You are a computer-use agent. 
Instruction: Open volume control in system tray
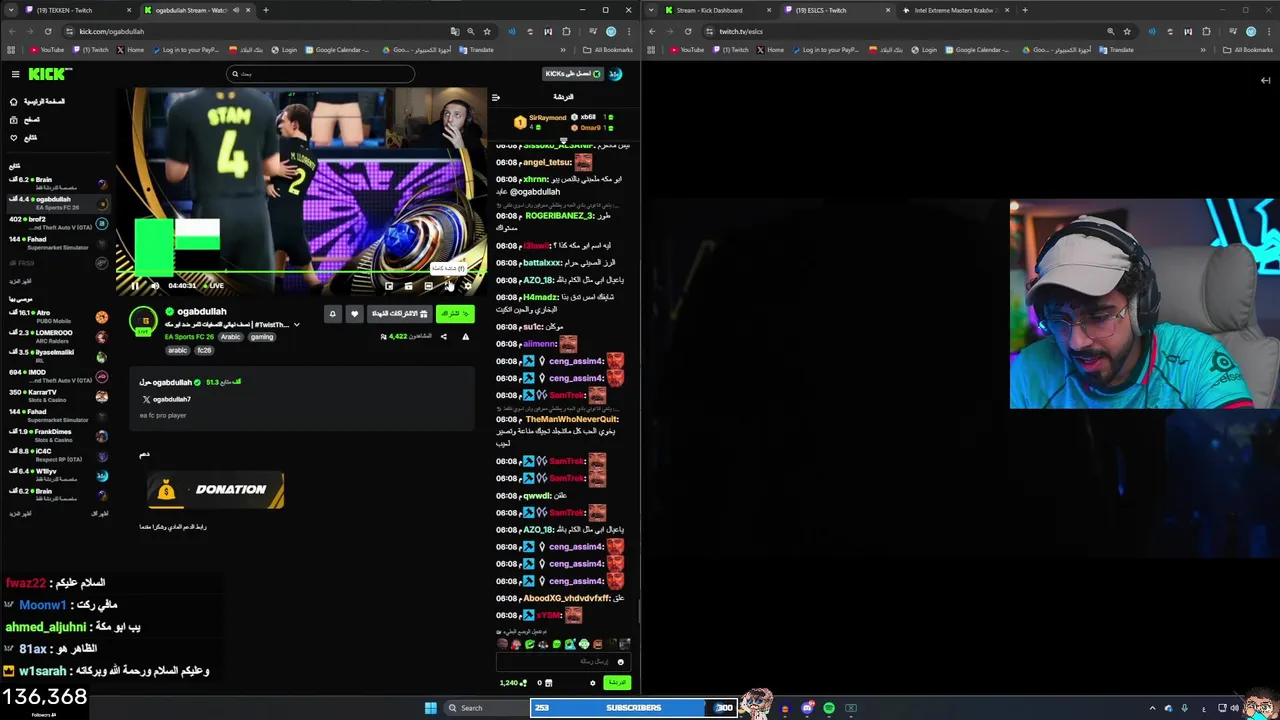1234,708
